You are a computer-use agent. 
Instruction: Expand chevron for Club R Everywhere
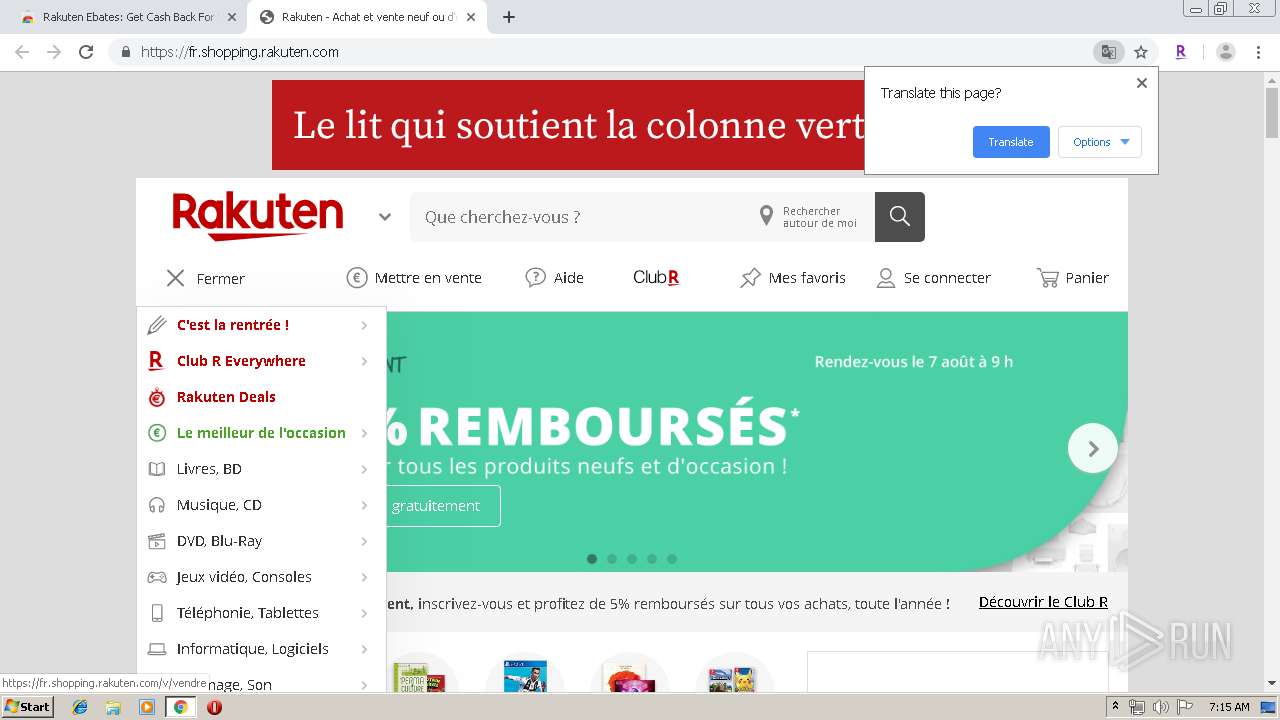click(x=364, y=361)
